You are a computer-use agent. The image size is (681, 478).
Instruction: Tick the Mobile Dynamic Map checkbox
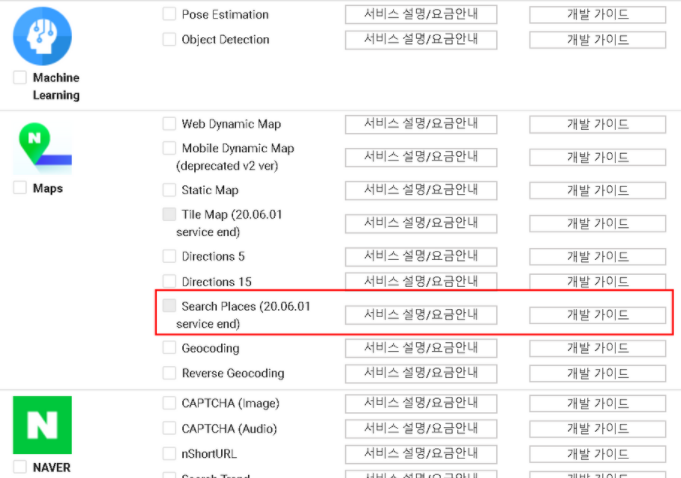(x=169, y=148)
